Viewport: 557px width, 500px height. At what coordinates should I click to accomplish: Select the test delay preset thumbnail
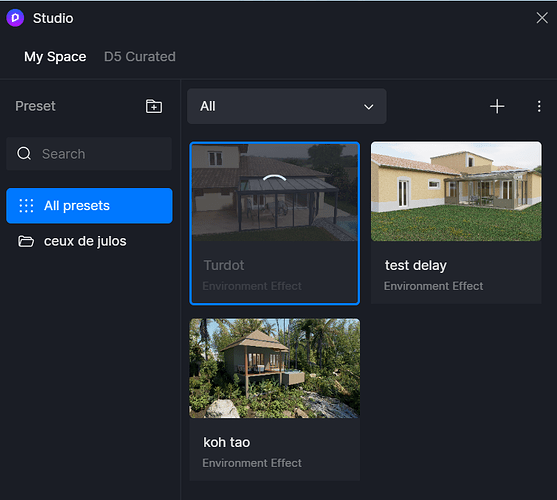pyautogui.click(x=456, y=191)
